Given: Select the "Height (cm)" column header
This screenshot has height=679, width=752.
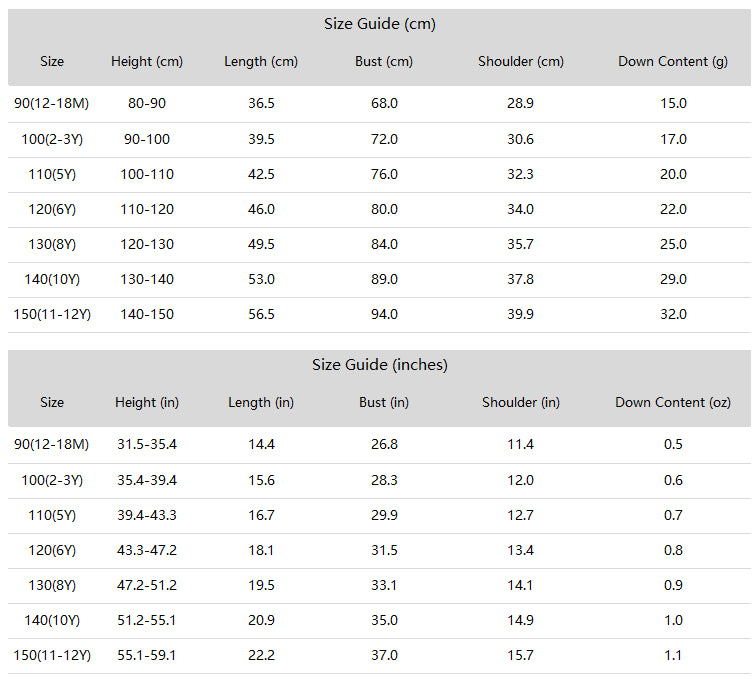Looking at the screenshot, I should (147, 62).
